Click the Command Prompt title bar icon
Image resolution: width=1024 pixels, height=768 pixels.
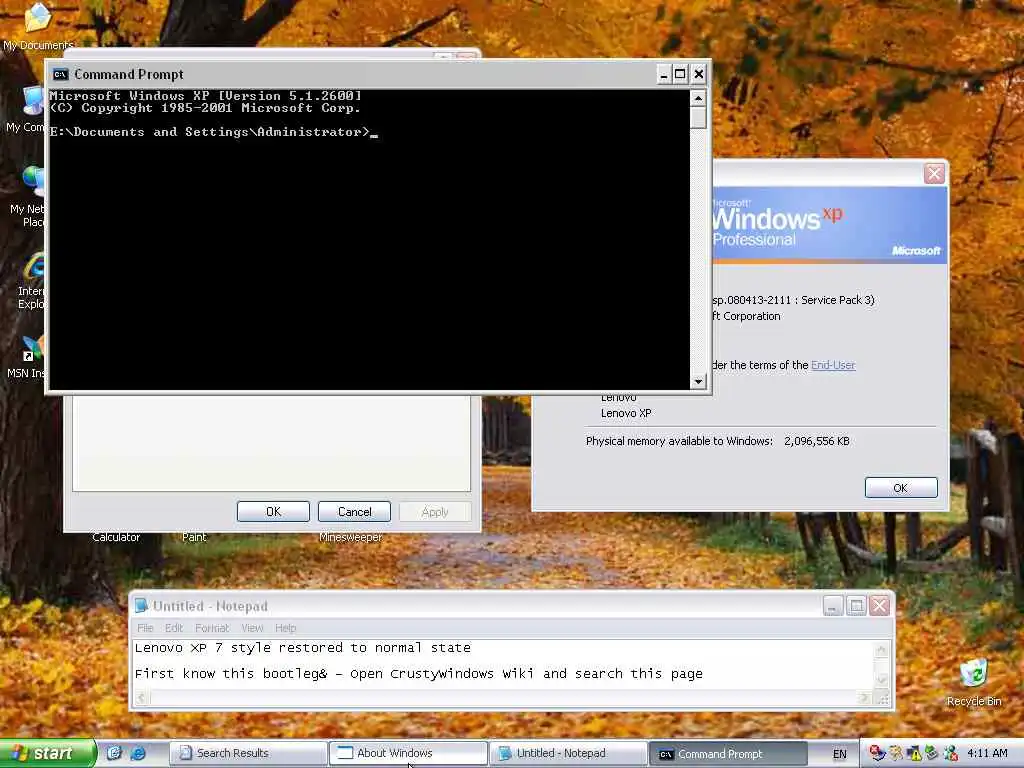61,74
